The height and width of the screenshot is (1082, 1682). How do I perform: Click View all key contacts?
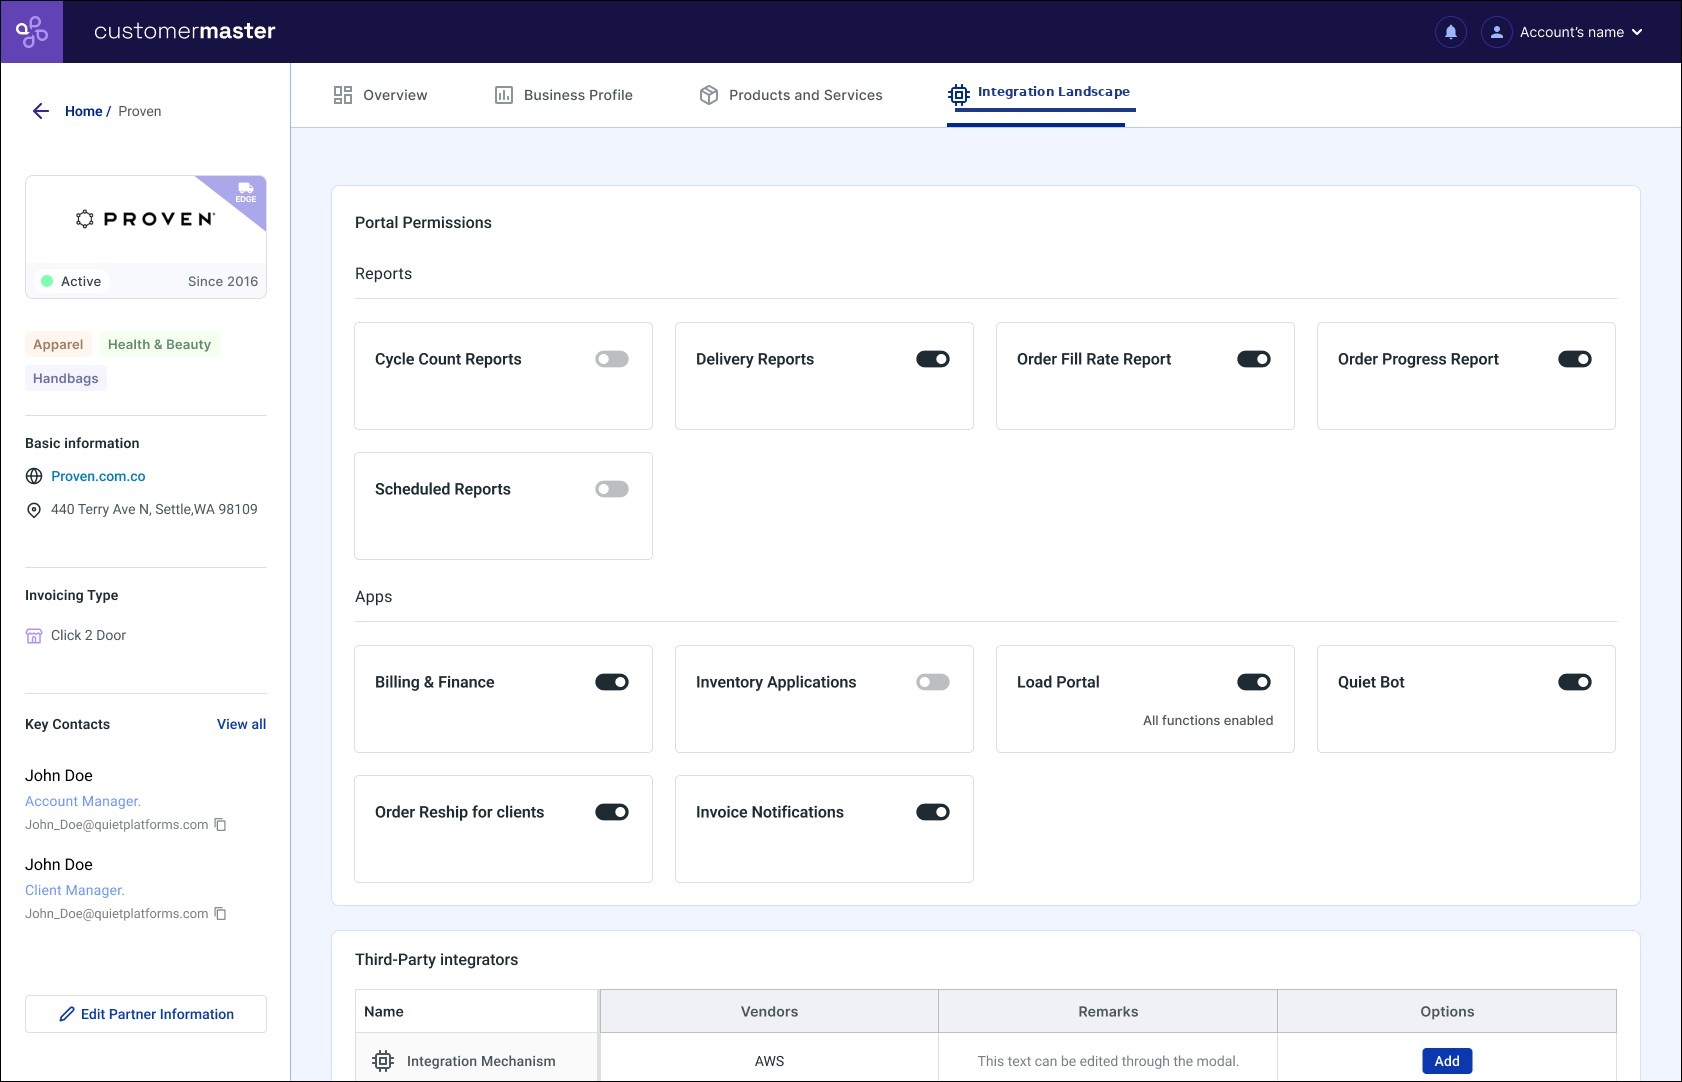(242, 724)
